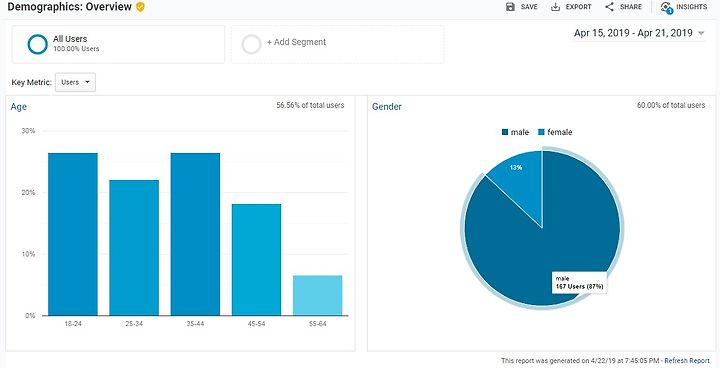This screenshot has width=720, height=368.
Task: Click the yellow verified shield icon
Action: point(141,7)
